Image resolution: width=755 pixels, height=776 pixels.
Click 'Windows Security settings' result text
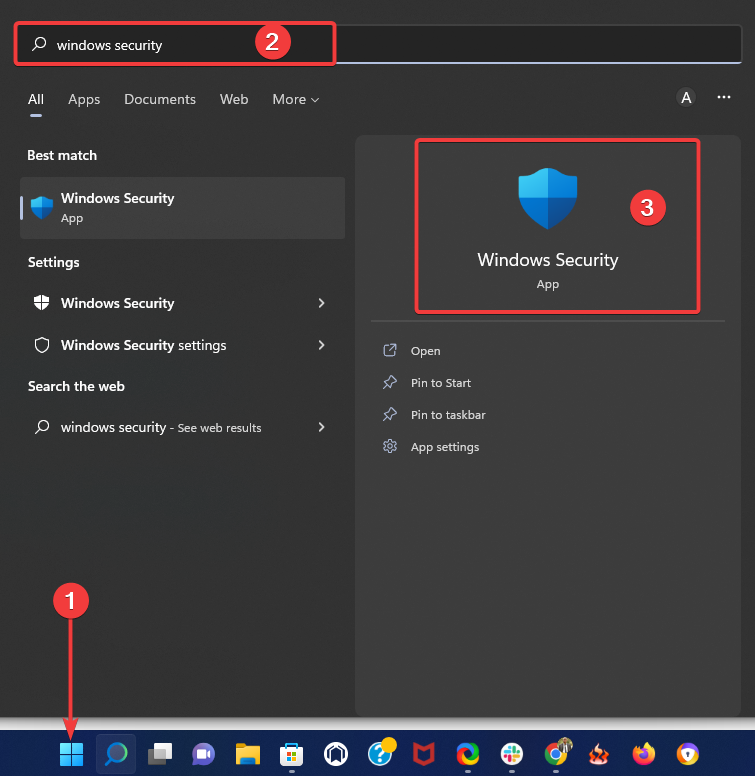pyautogui.click(x=143, y=345)
